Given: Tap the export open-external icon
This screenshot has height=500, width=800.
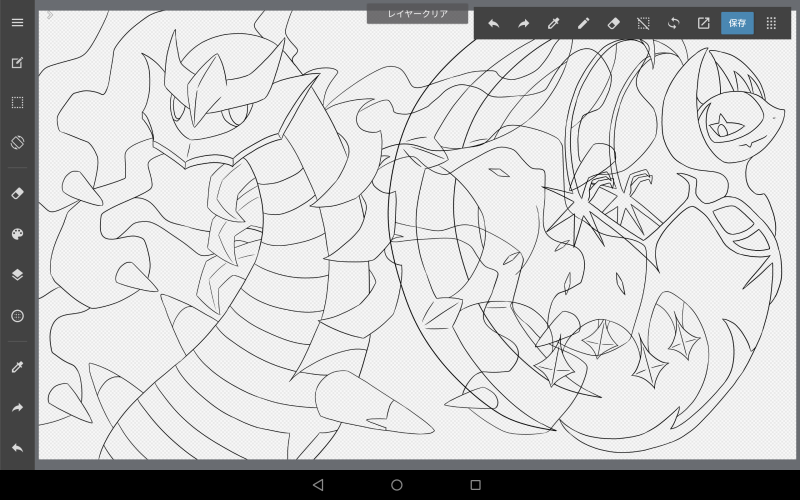Looking at the screenshot, I should [x=704, y=23].
